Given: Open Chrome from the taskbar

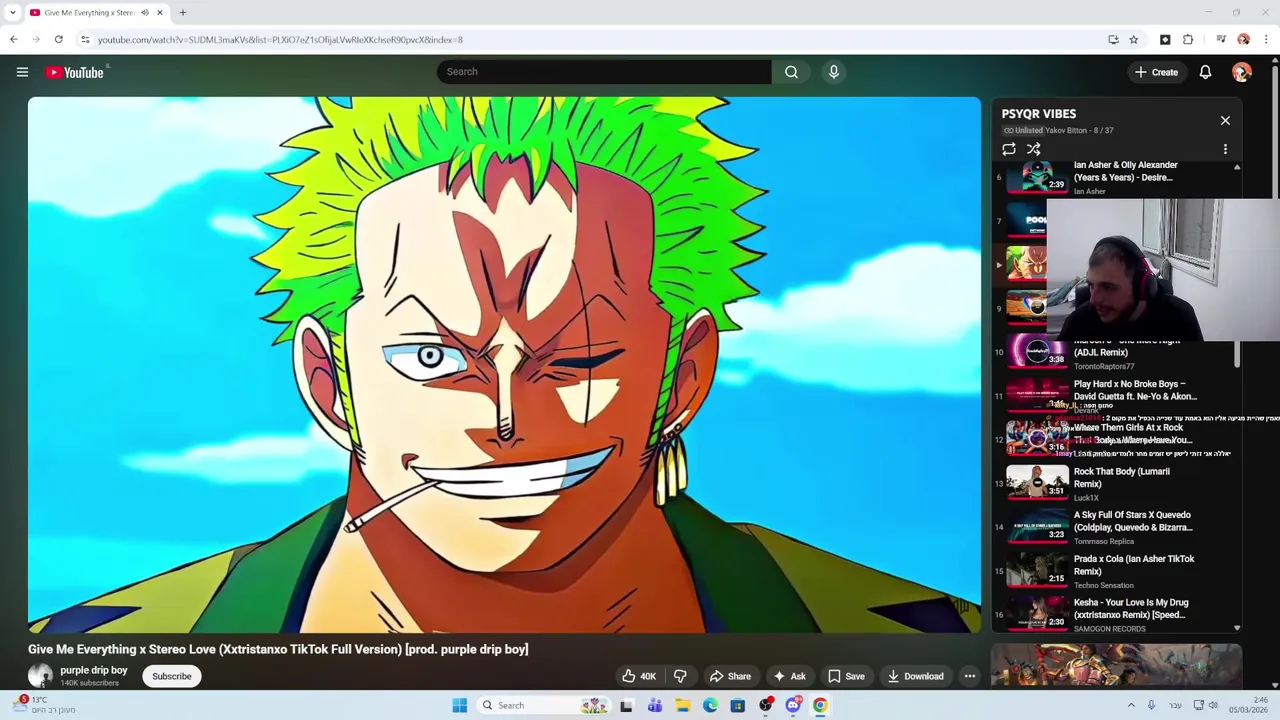Looking at the screenshot, I should 820,705.
